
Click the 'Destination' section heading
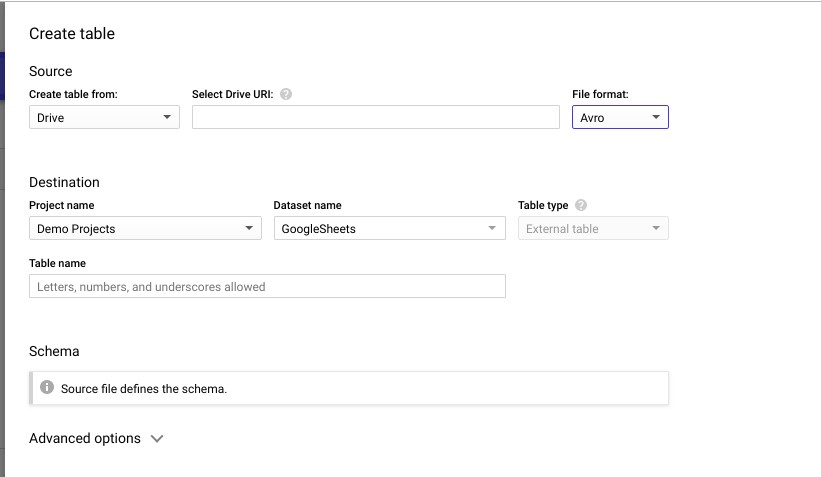pos(64,183)
